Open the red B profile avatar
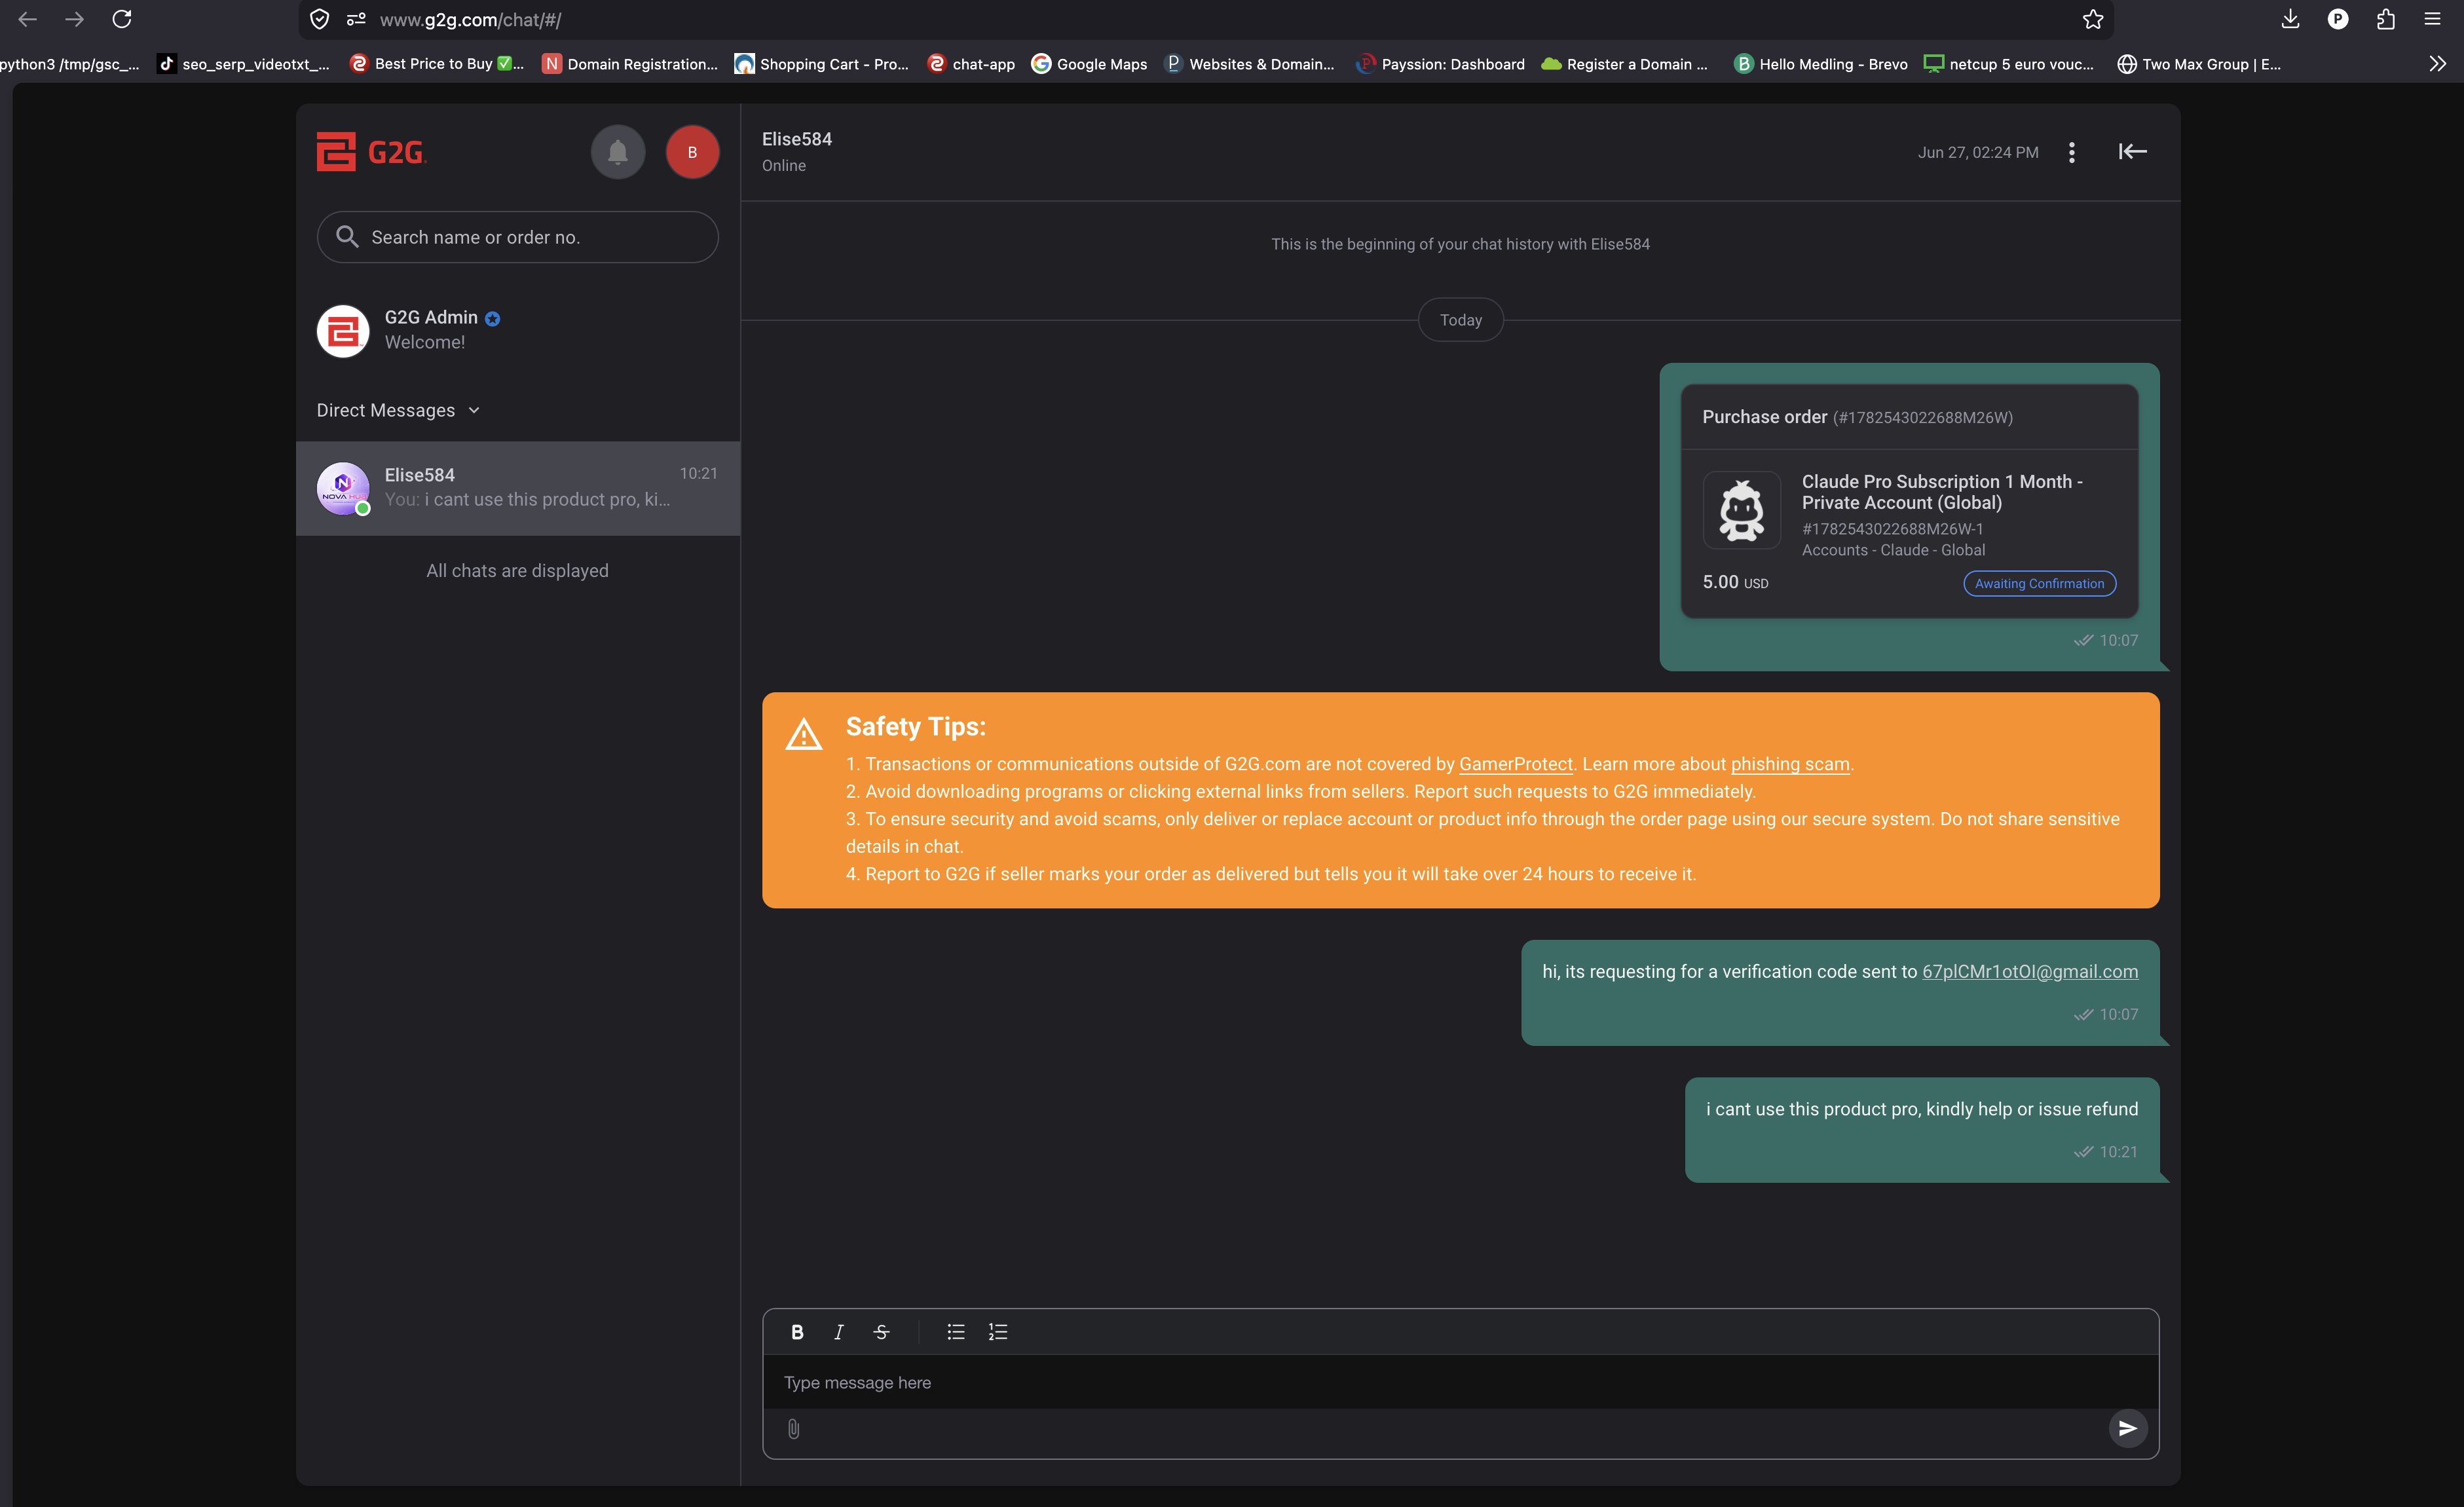 [x=692, y=152]
